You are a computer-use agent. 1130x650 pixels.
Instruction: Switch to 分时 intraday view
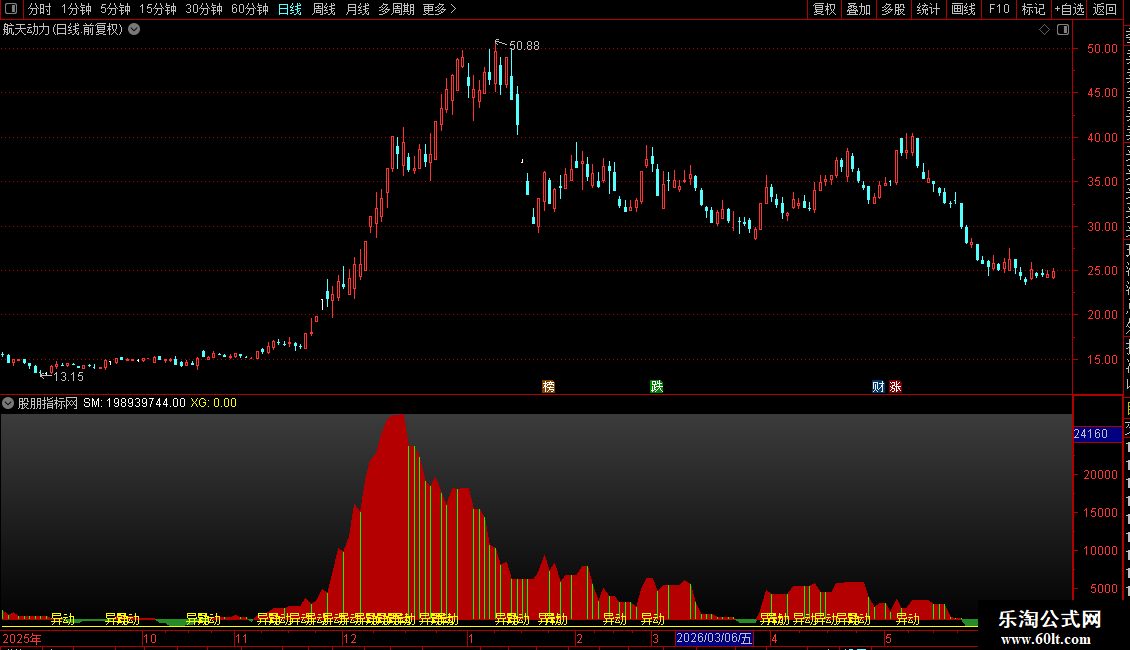(x=40, y=9)
